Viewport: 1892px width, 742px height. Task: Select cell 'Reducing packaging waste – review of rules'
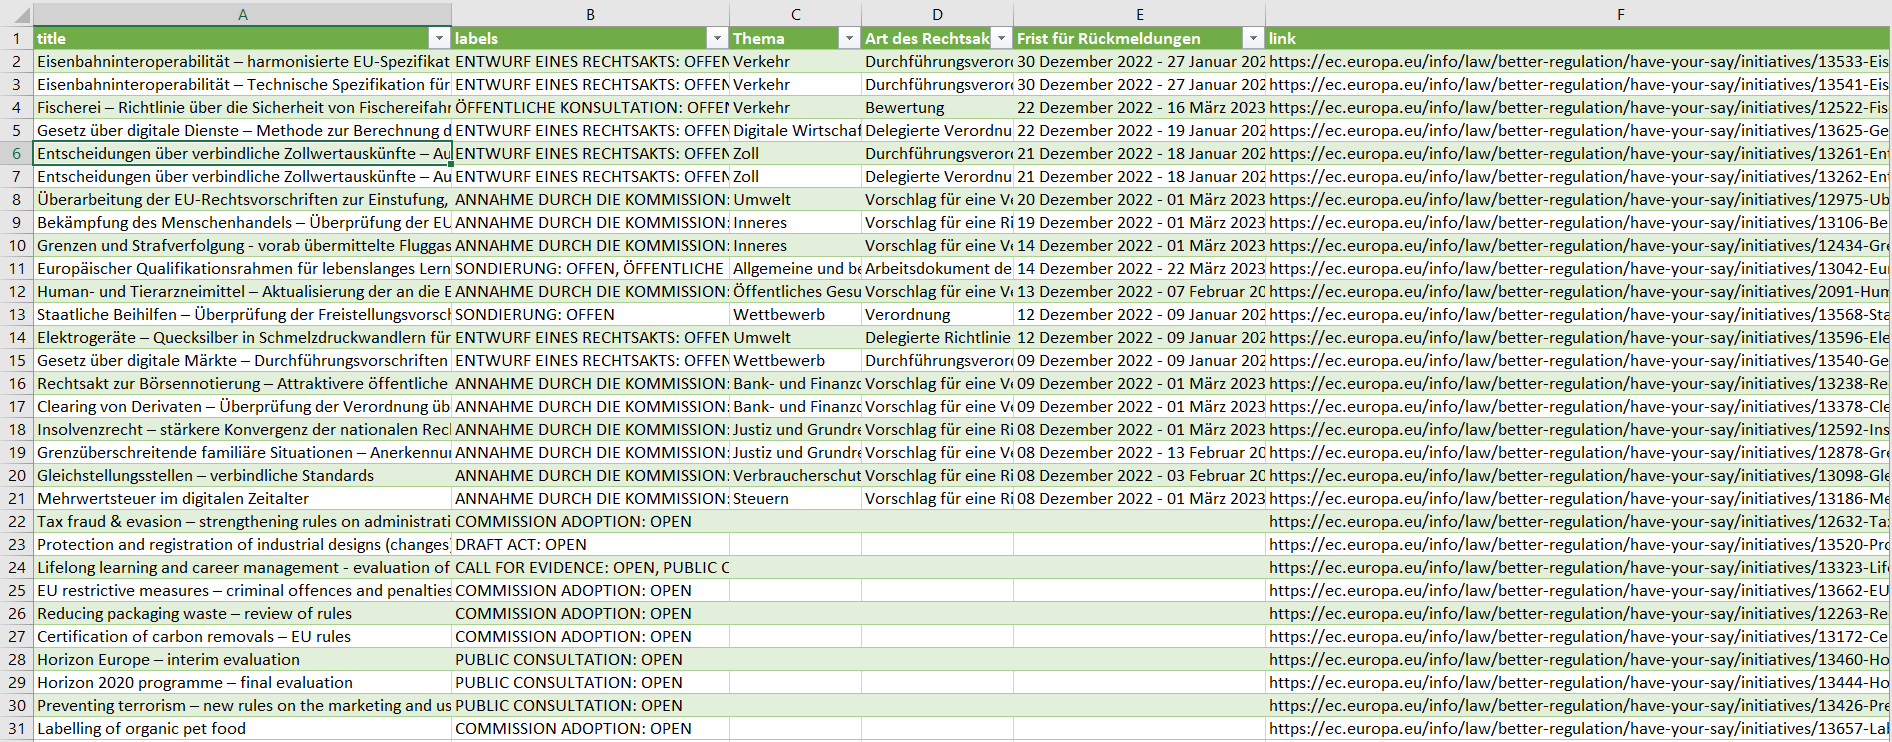click(x=242, y=613)
